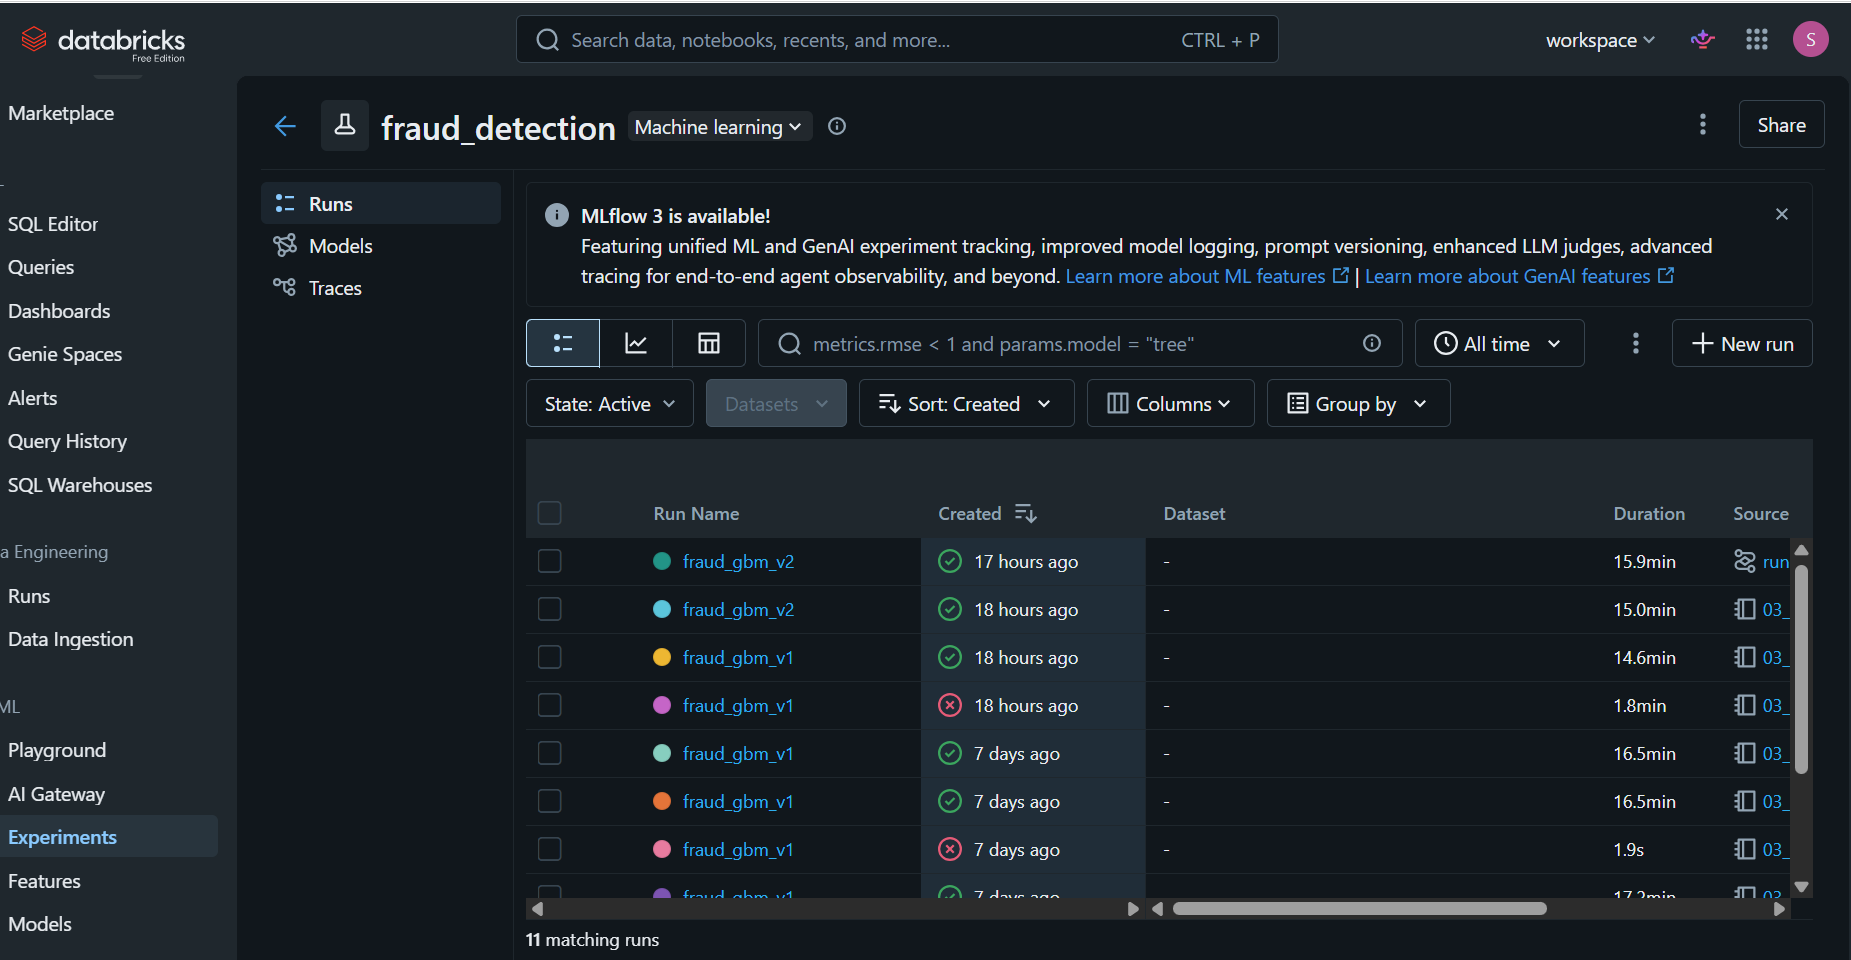Click the Databricks logo
The image size is (1851, 960).
click(x=103, y=41)
